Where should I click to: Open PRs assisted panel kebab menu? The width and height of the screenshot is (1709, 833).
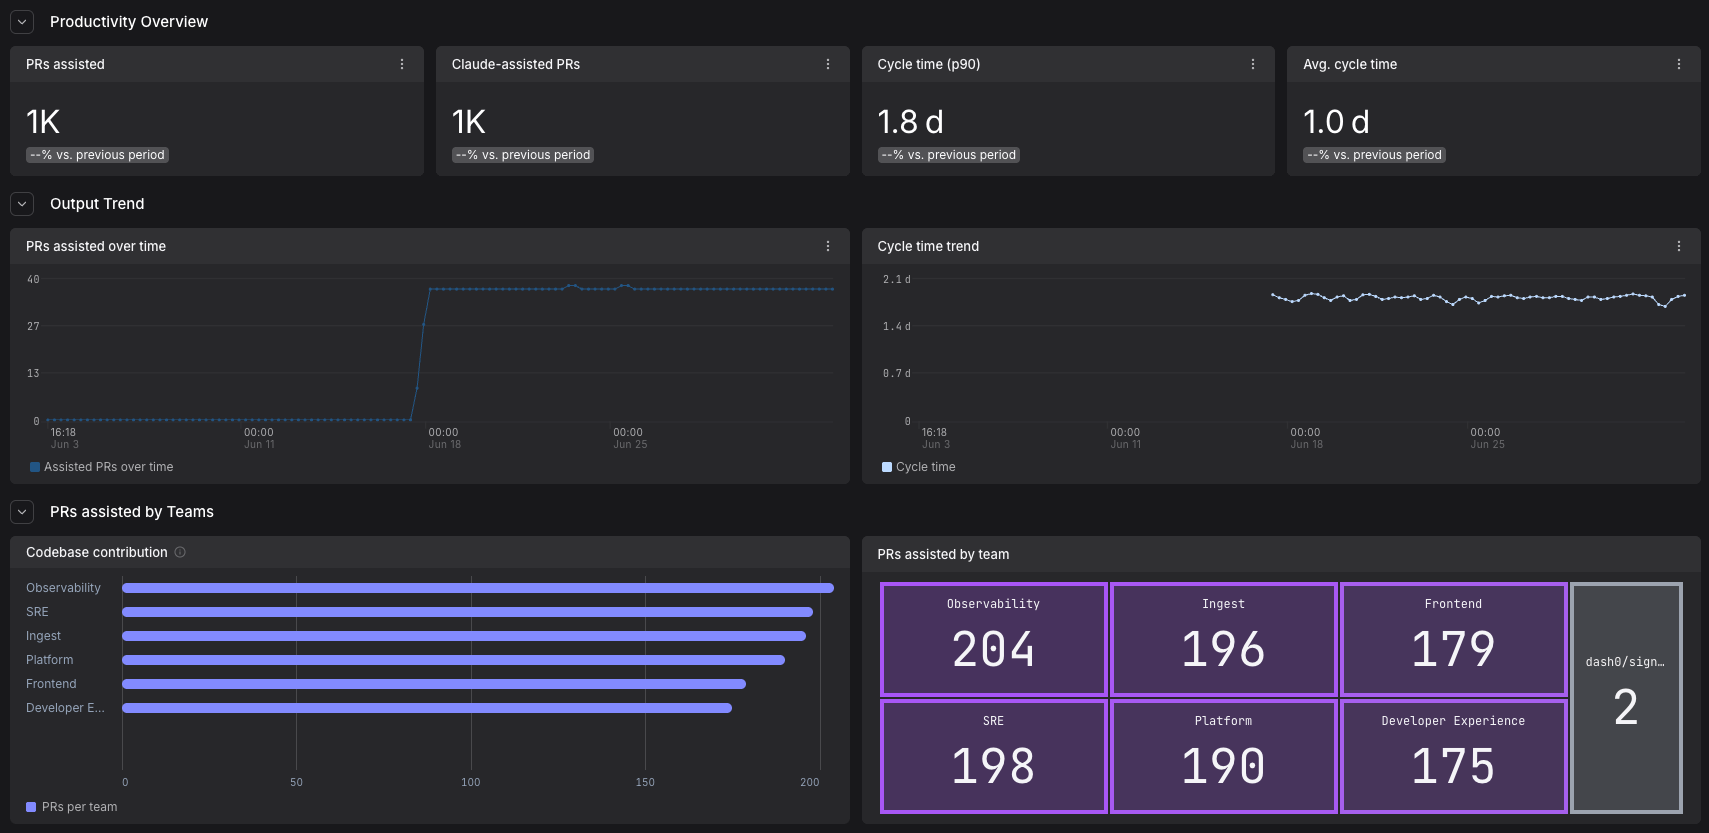click(x=402, y=64)
